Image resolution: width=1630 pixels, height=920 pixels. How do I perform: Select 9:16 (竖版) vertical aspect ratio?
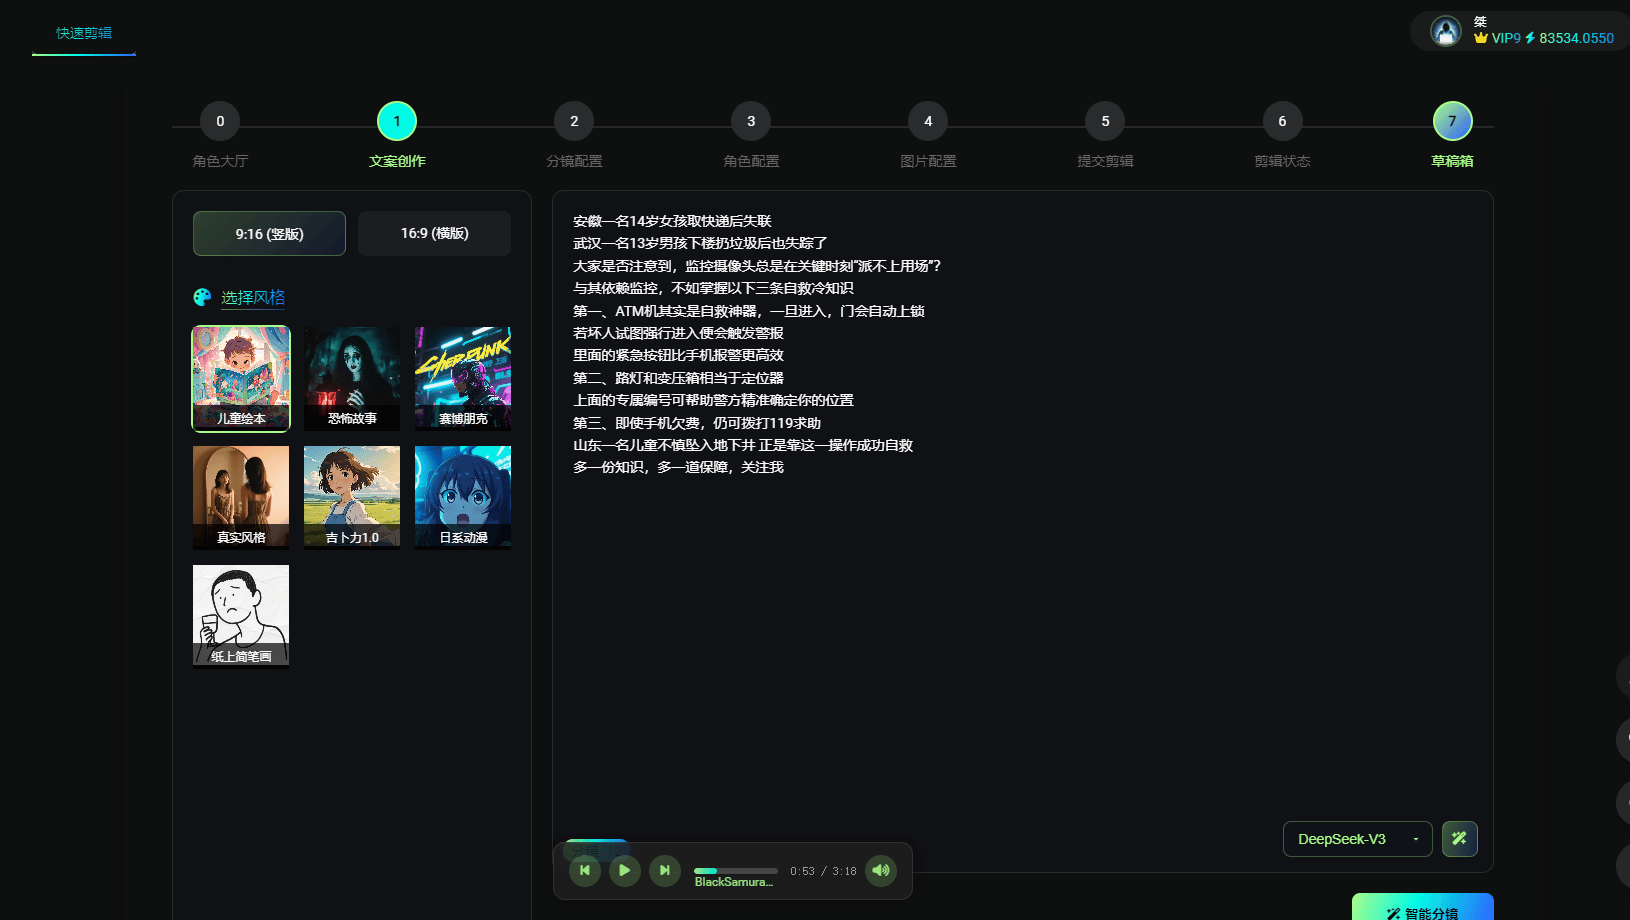269,234
